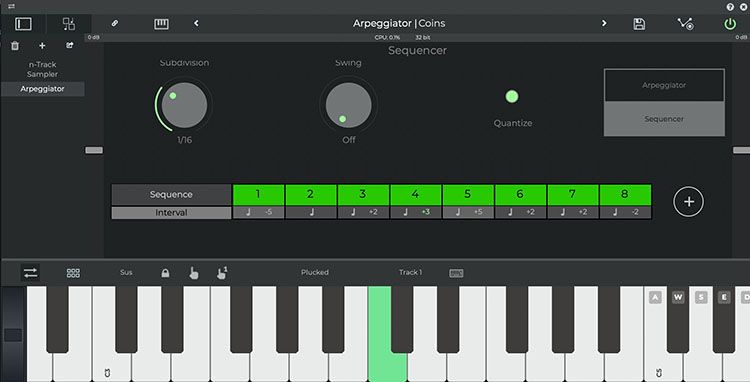Click the plus icon above the plugin list
Viewport: 750px width, 382px height.
click(42, 46)
